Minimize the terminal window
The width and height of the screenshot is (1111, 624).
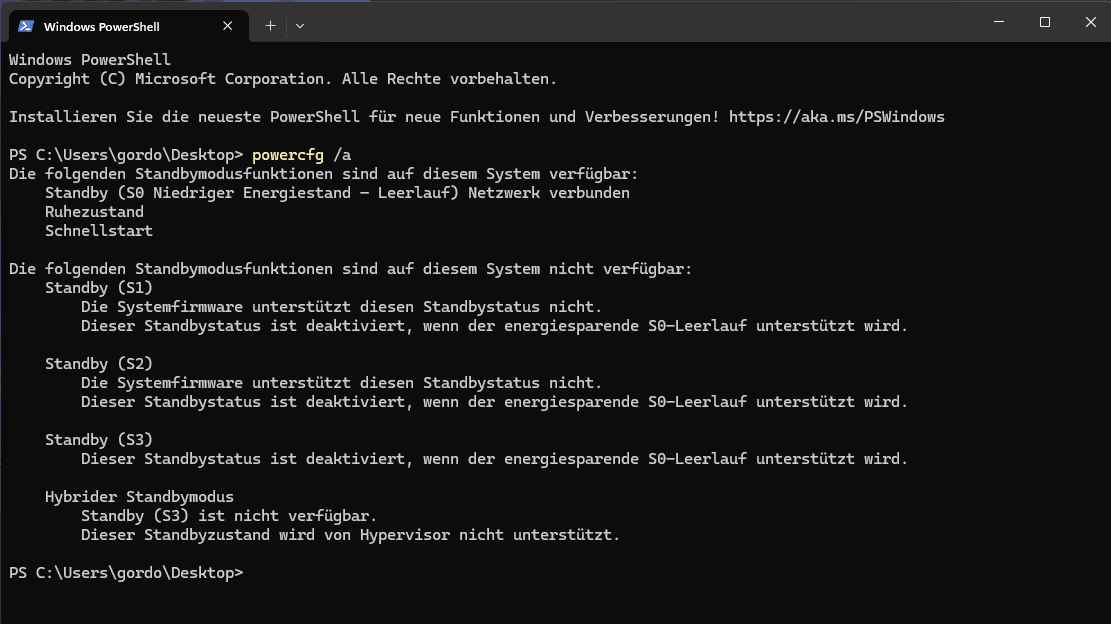click(x=999, y=22)
